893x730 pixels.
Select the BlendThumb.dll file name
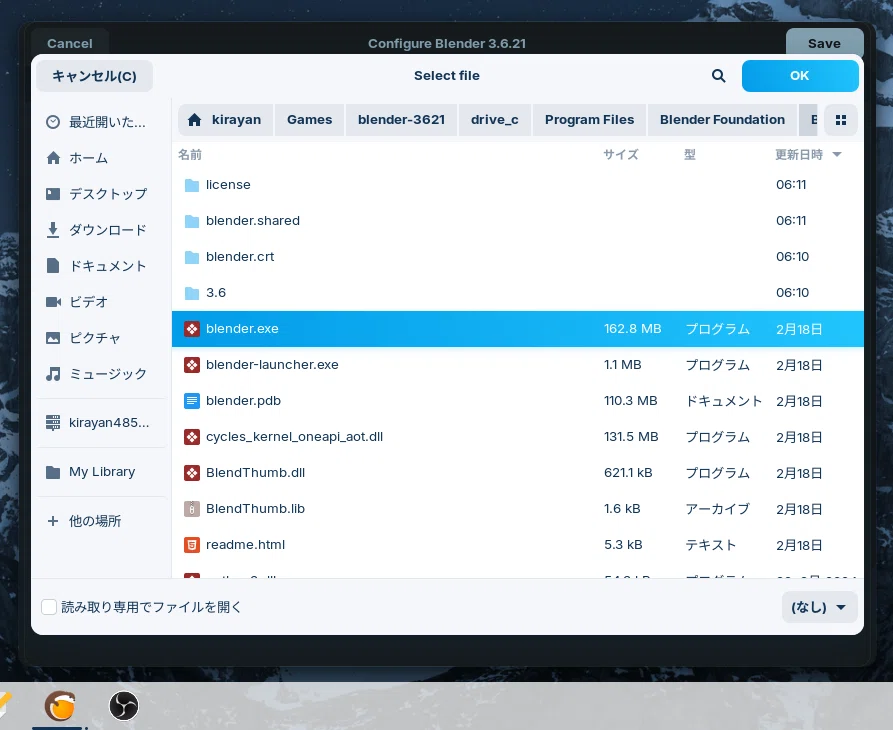click(255, 473)
